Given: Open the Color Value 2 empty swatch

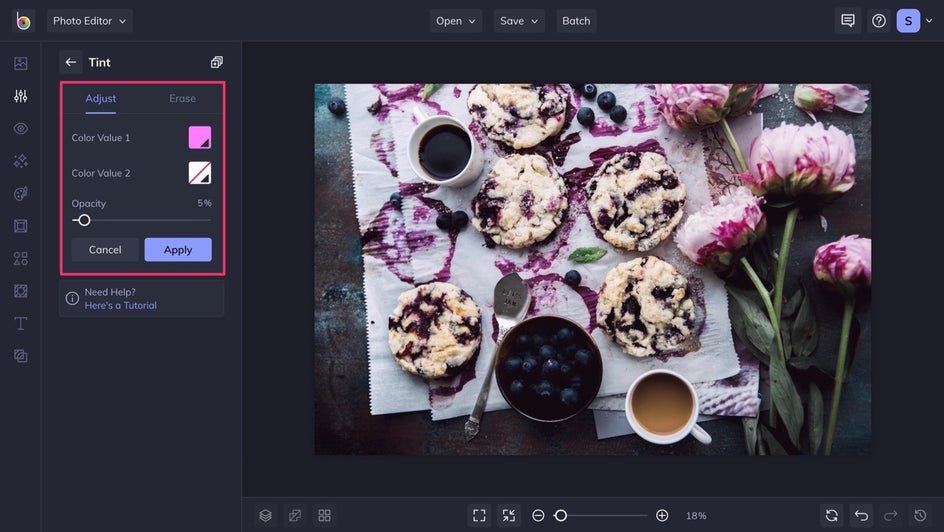Looking at the screenshot, I should pos(200,173).
